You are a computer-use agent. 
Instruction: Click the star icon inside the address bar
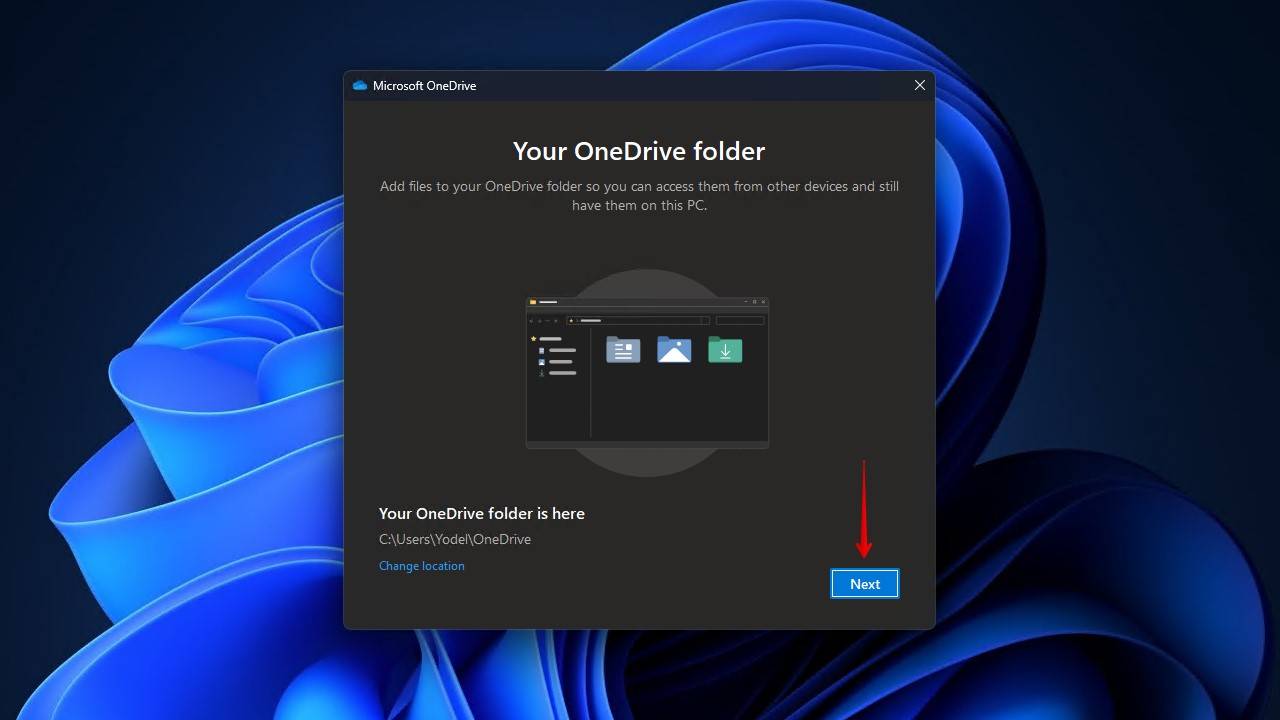click(x=571, y=321)
